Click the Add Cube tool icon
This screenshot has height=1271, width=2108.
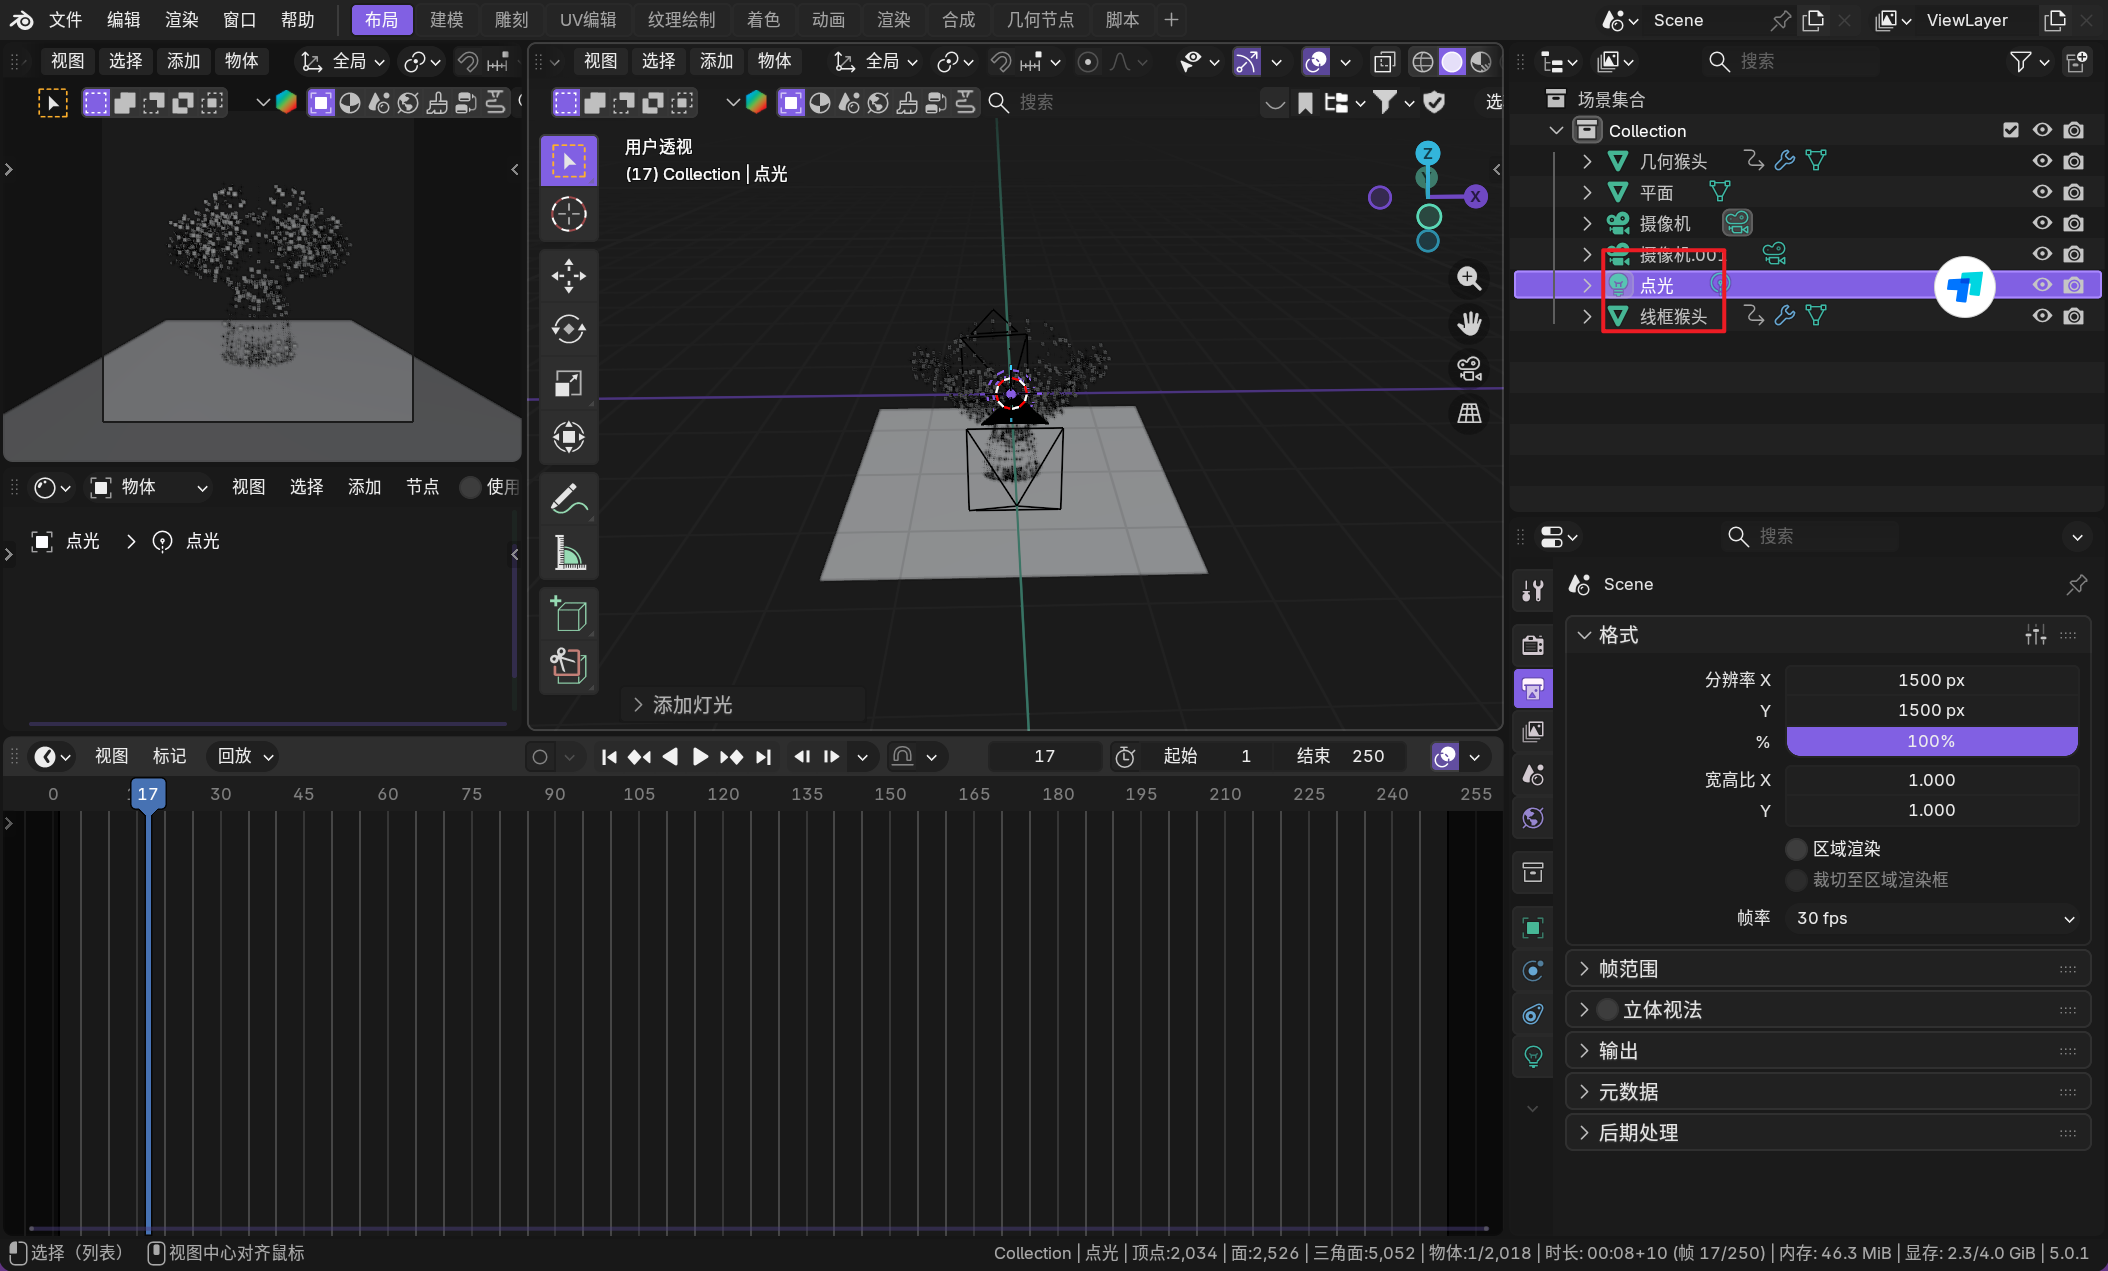pos(568,613)
